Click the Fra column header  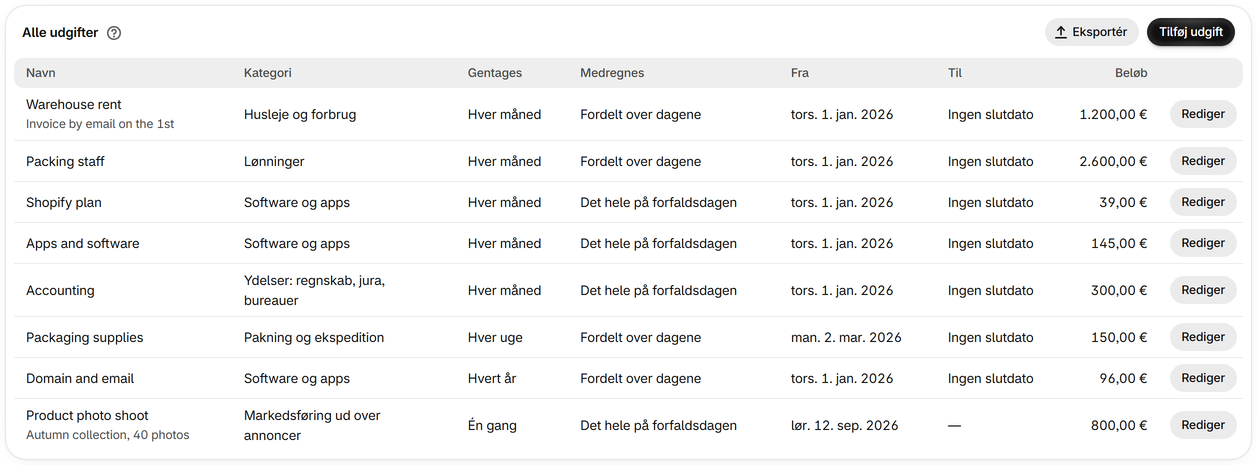pyautogui.click(x=800, y=73)
